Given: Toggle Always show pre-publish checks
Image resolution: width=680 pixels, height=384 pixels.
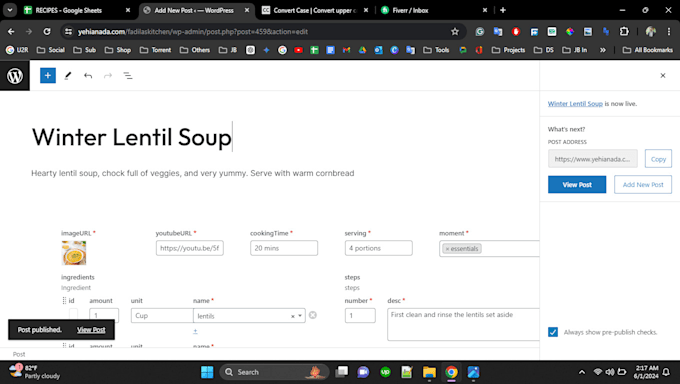Looking at the screenshot, I should point(553,332).
